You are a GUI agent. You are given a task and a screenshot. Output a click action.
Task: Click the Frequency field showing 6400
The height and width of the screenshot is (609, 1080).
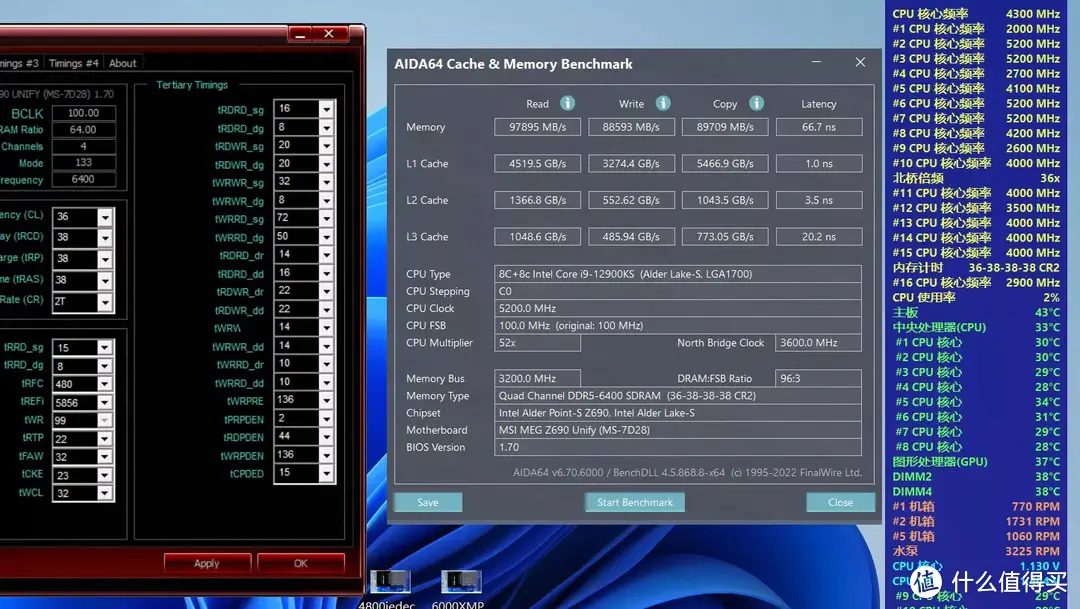coord(83,179)
